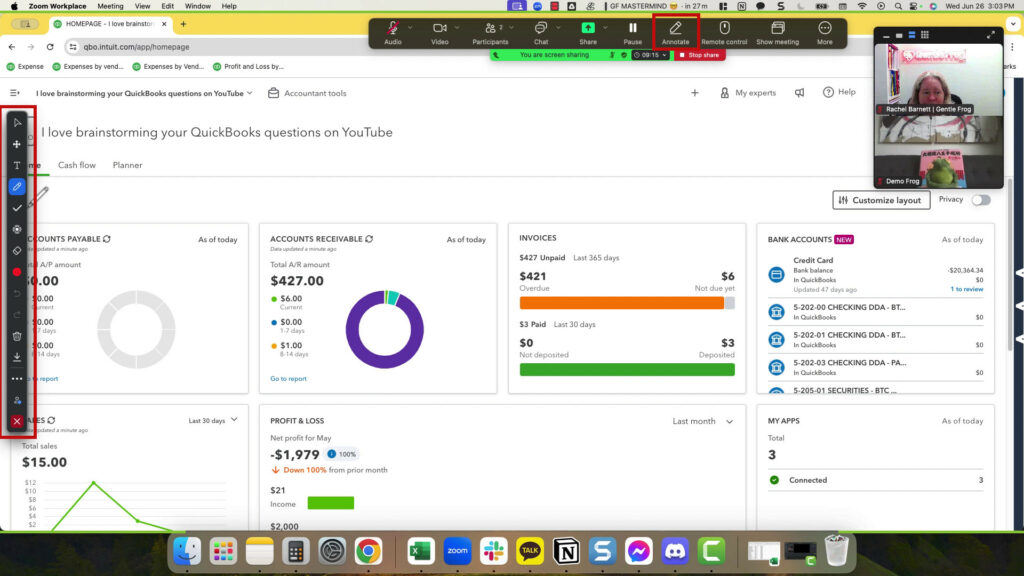
Task: Toggle the Zoom Video camera
Action: [440, 32]
